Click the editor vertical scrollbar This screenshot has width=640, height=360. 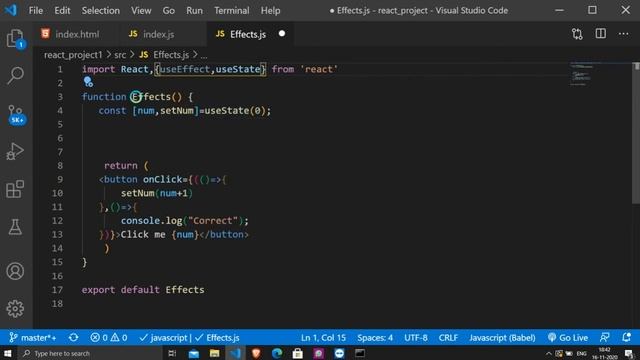pyautogui.click(x=636, y=133)
